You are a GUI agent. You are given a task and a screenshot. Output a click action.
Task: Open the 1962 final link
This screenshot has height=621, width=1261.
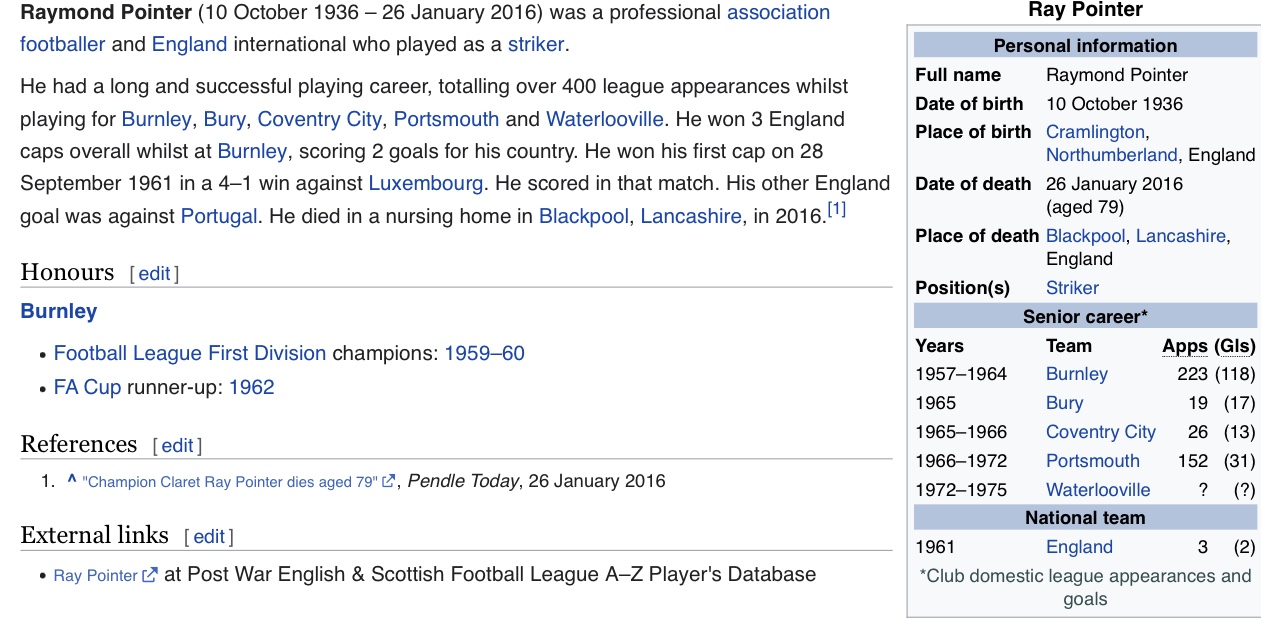point(251,387)
